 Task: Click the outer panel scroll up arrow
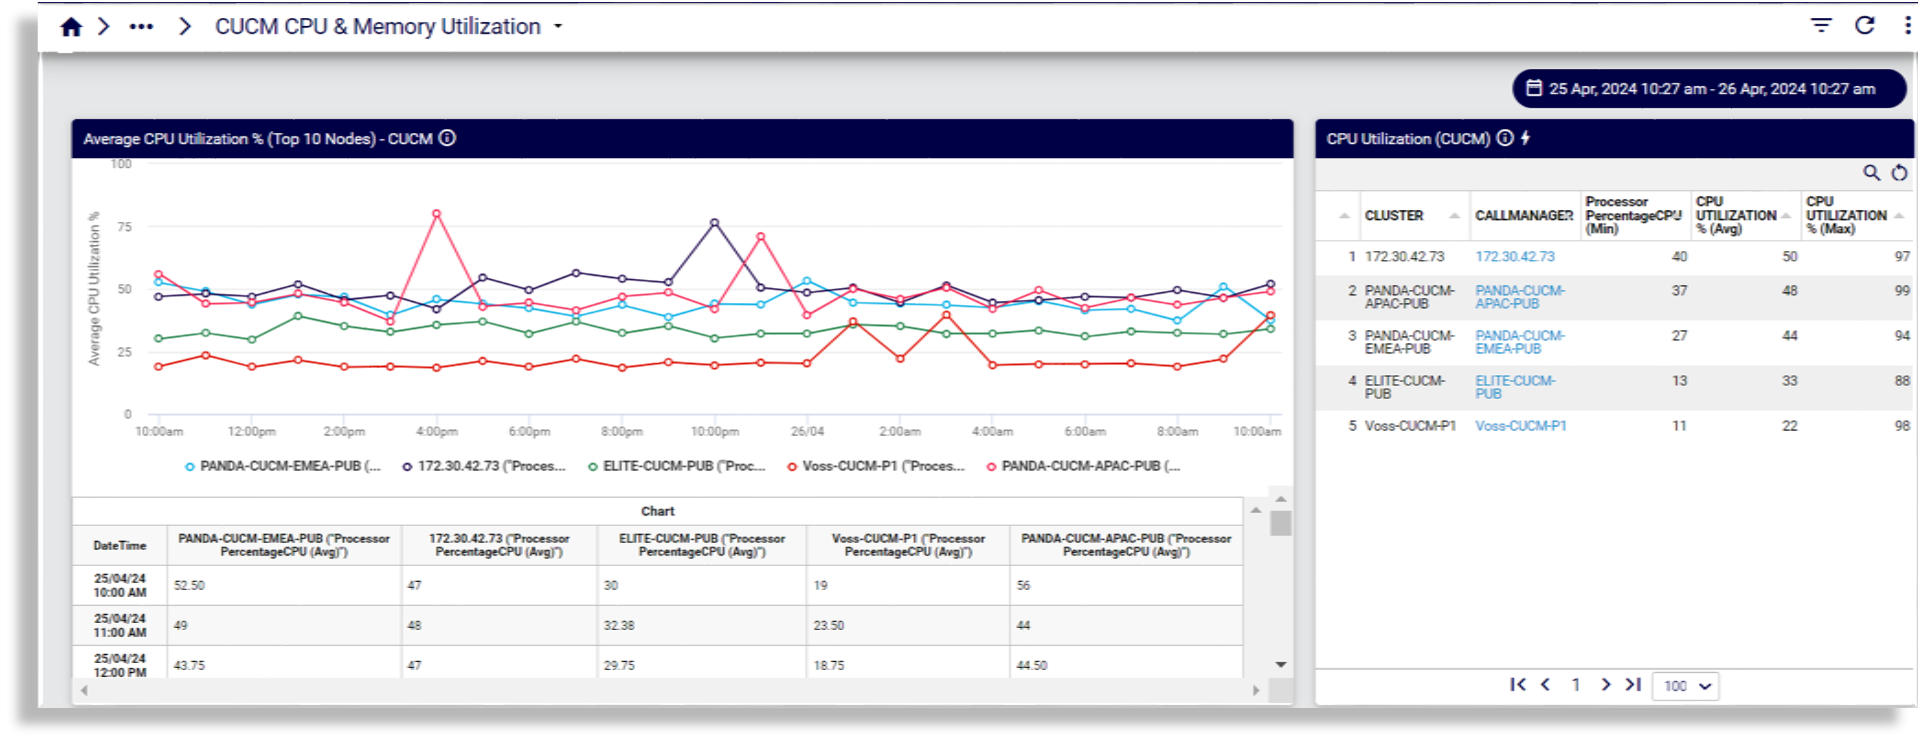(1281, 498)
